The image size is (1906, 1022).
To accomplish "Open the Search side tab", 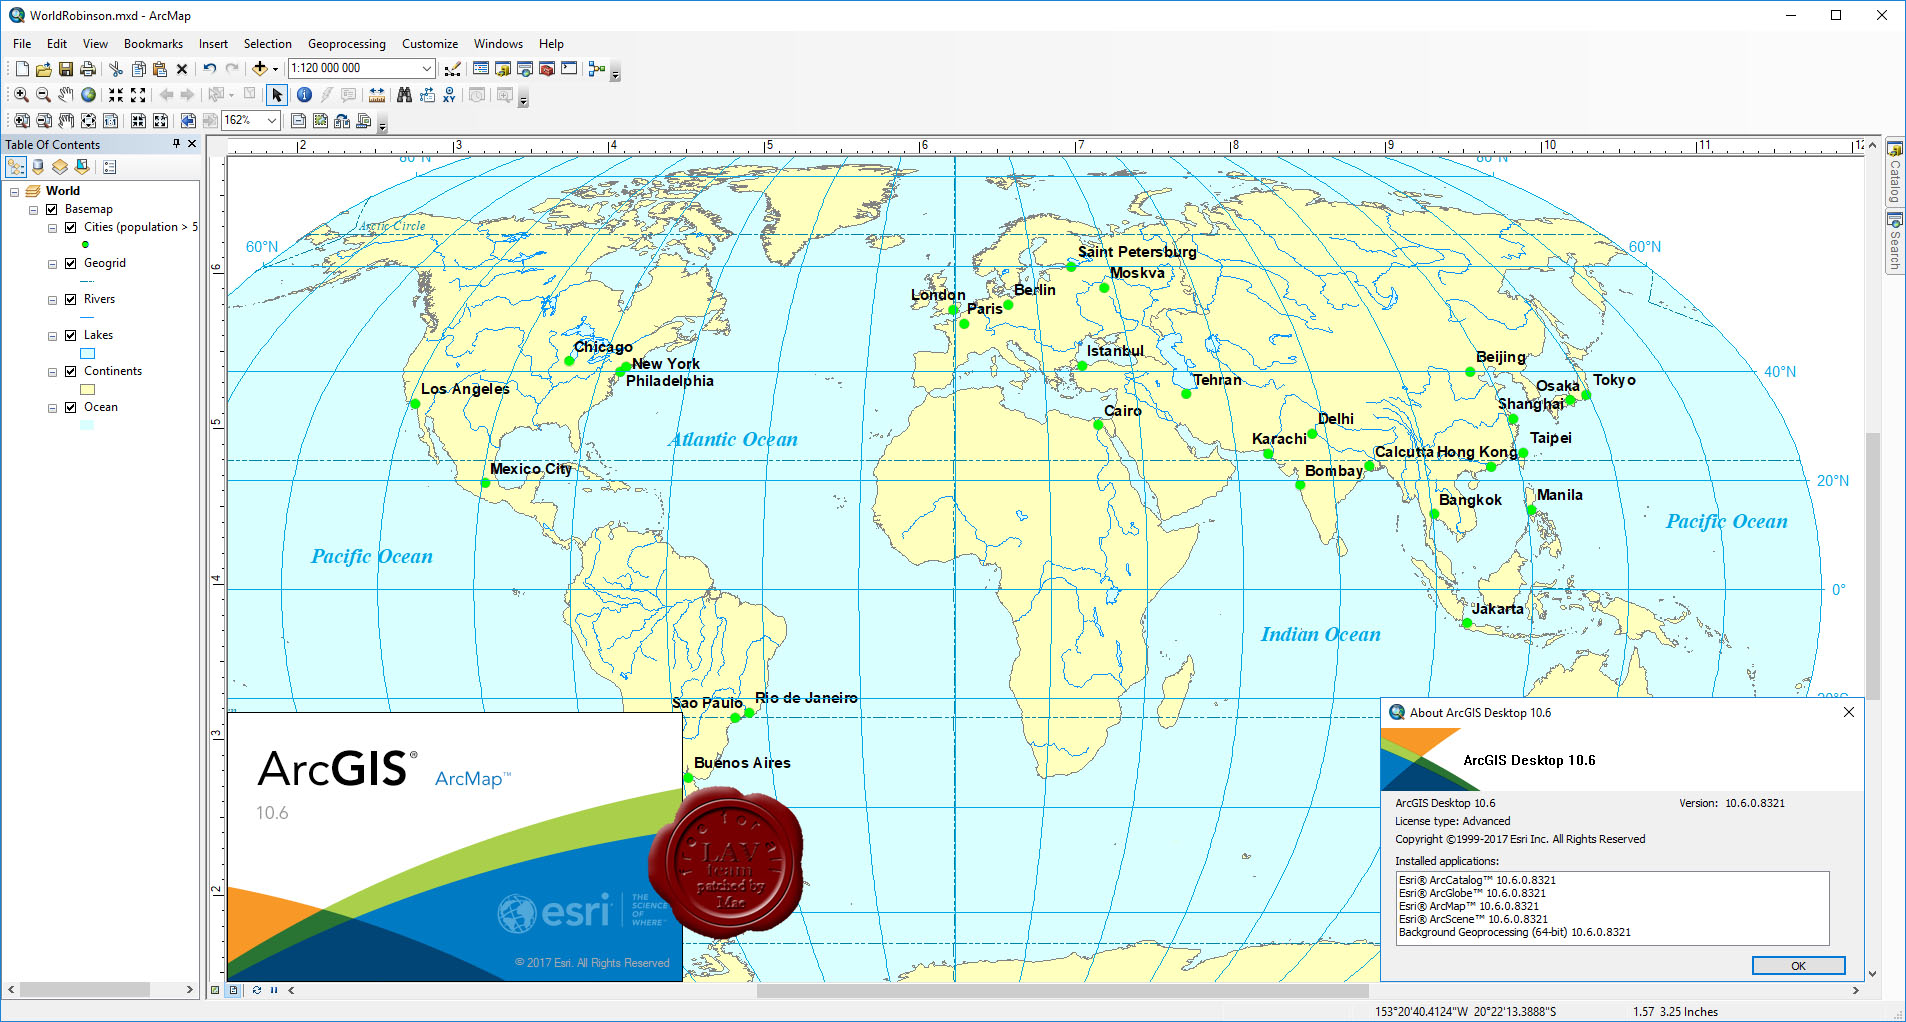I will tap(1894, 241).
